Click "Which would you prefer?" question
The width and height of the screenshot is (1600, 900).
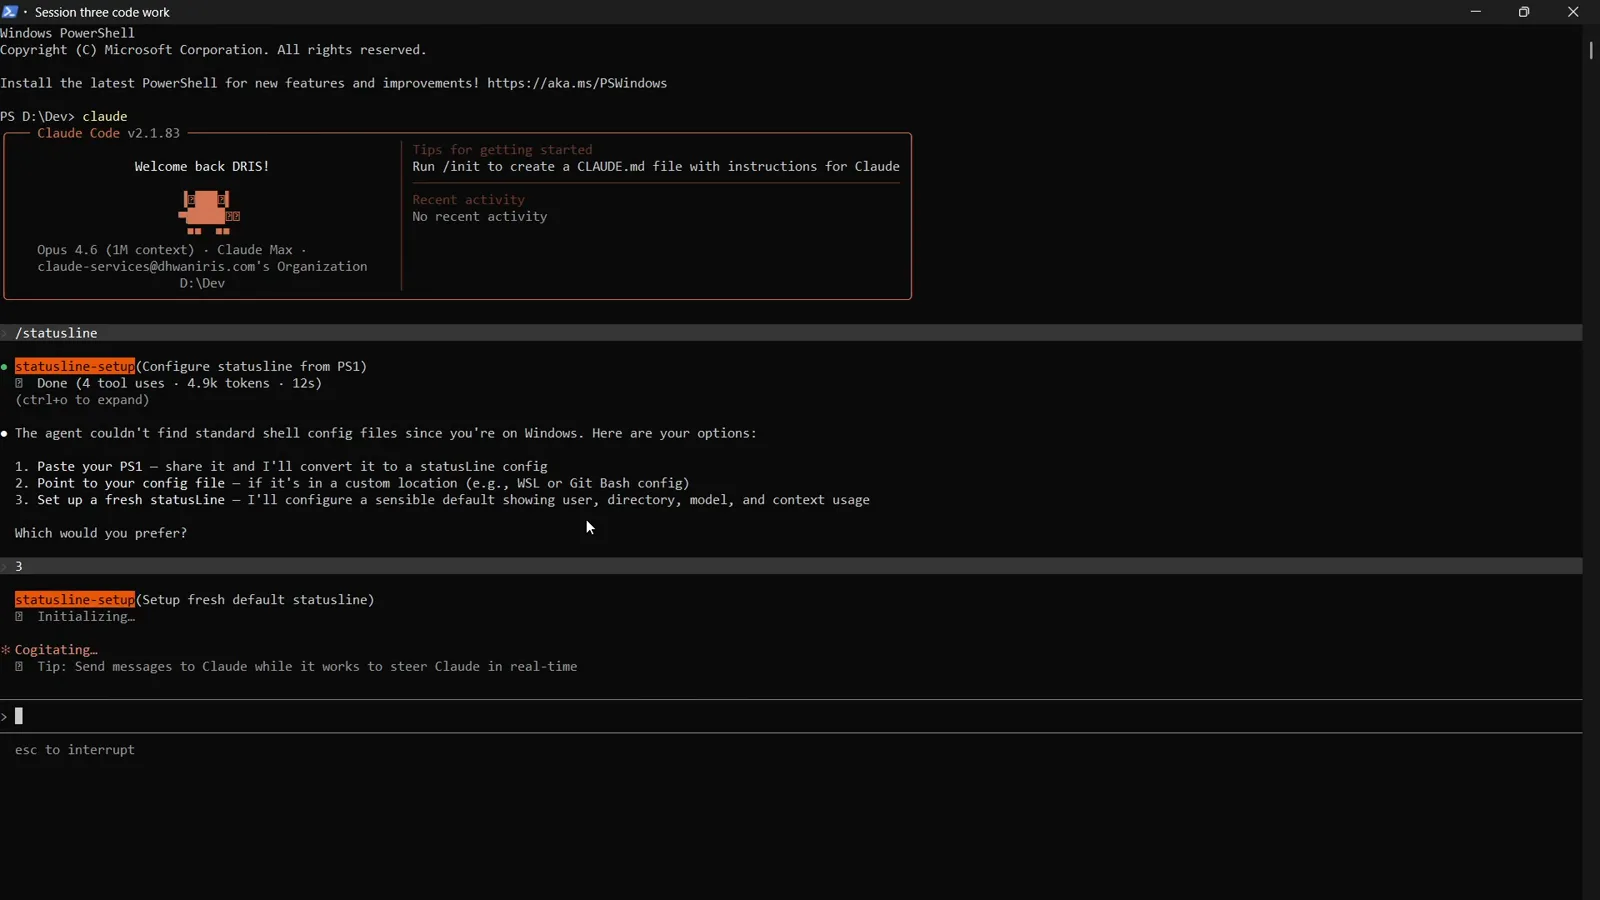tap(101, 533)
